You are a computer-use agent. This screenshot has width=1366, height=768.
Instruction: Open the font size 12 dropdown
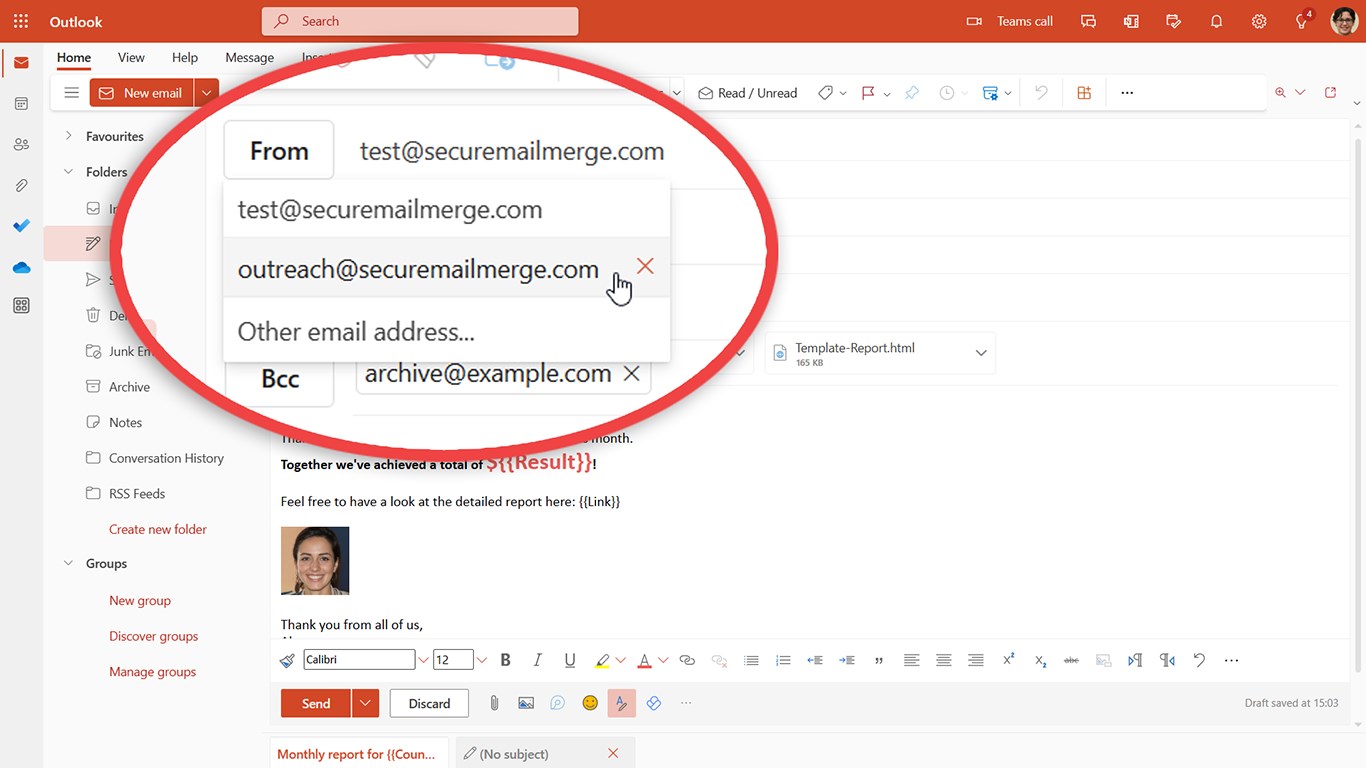tap(481, 660)
